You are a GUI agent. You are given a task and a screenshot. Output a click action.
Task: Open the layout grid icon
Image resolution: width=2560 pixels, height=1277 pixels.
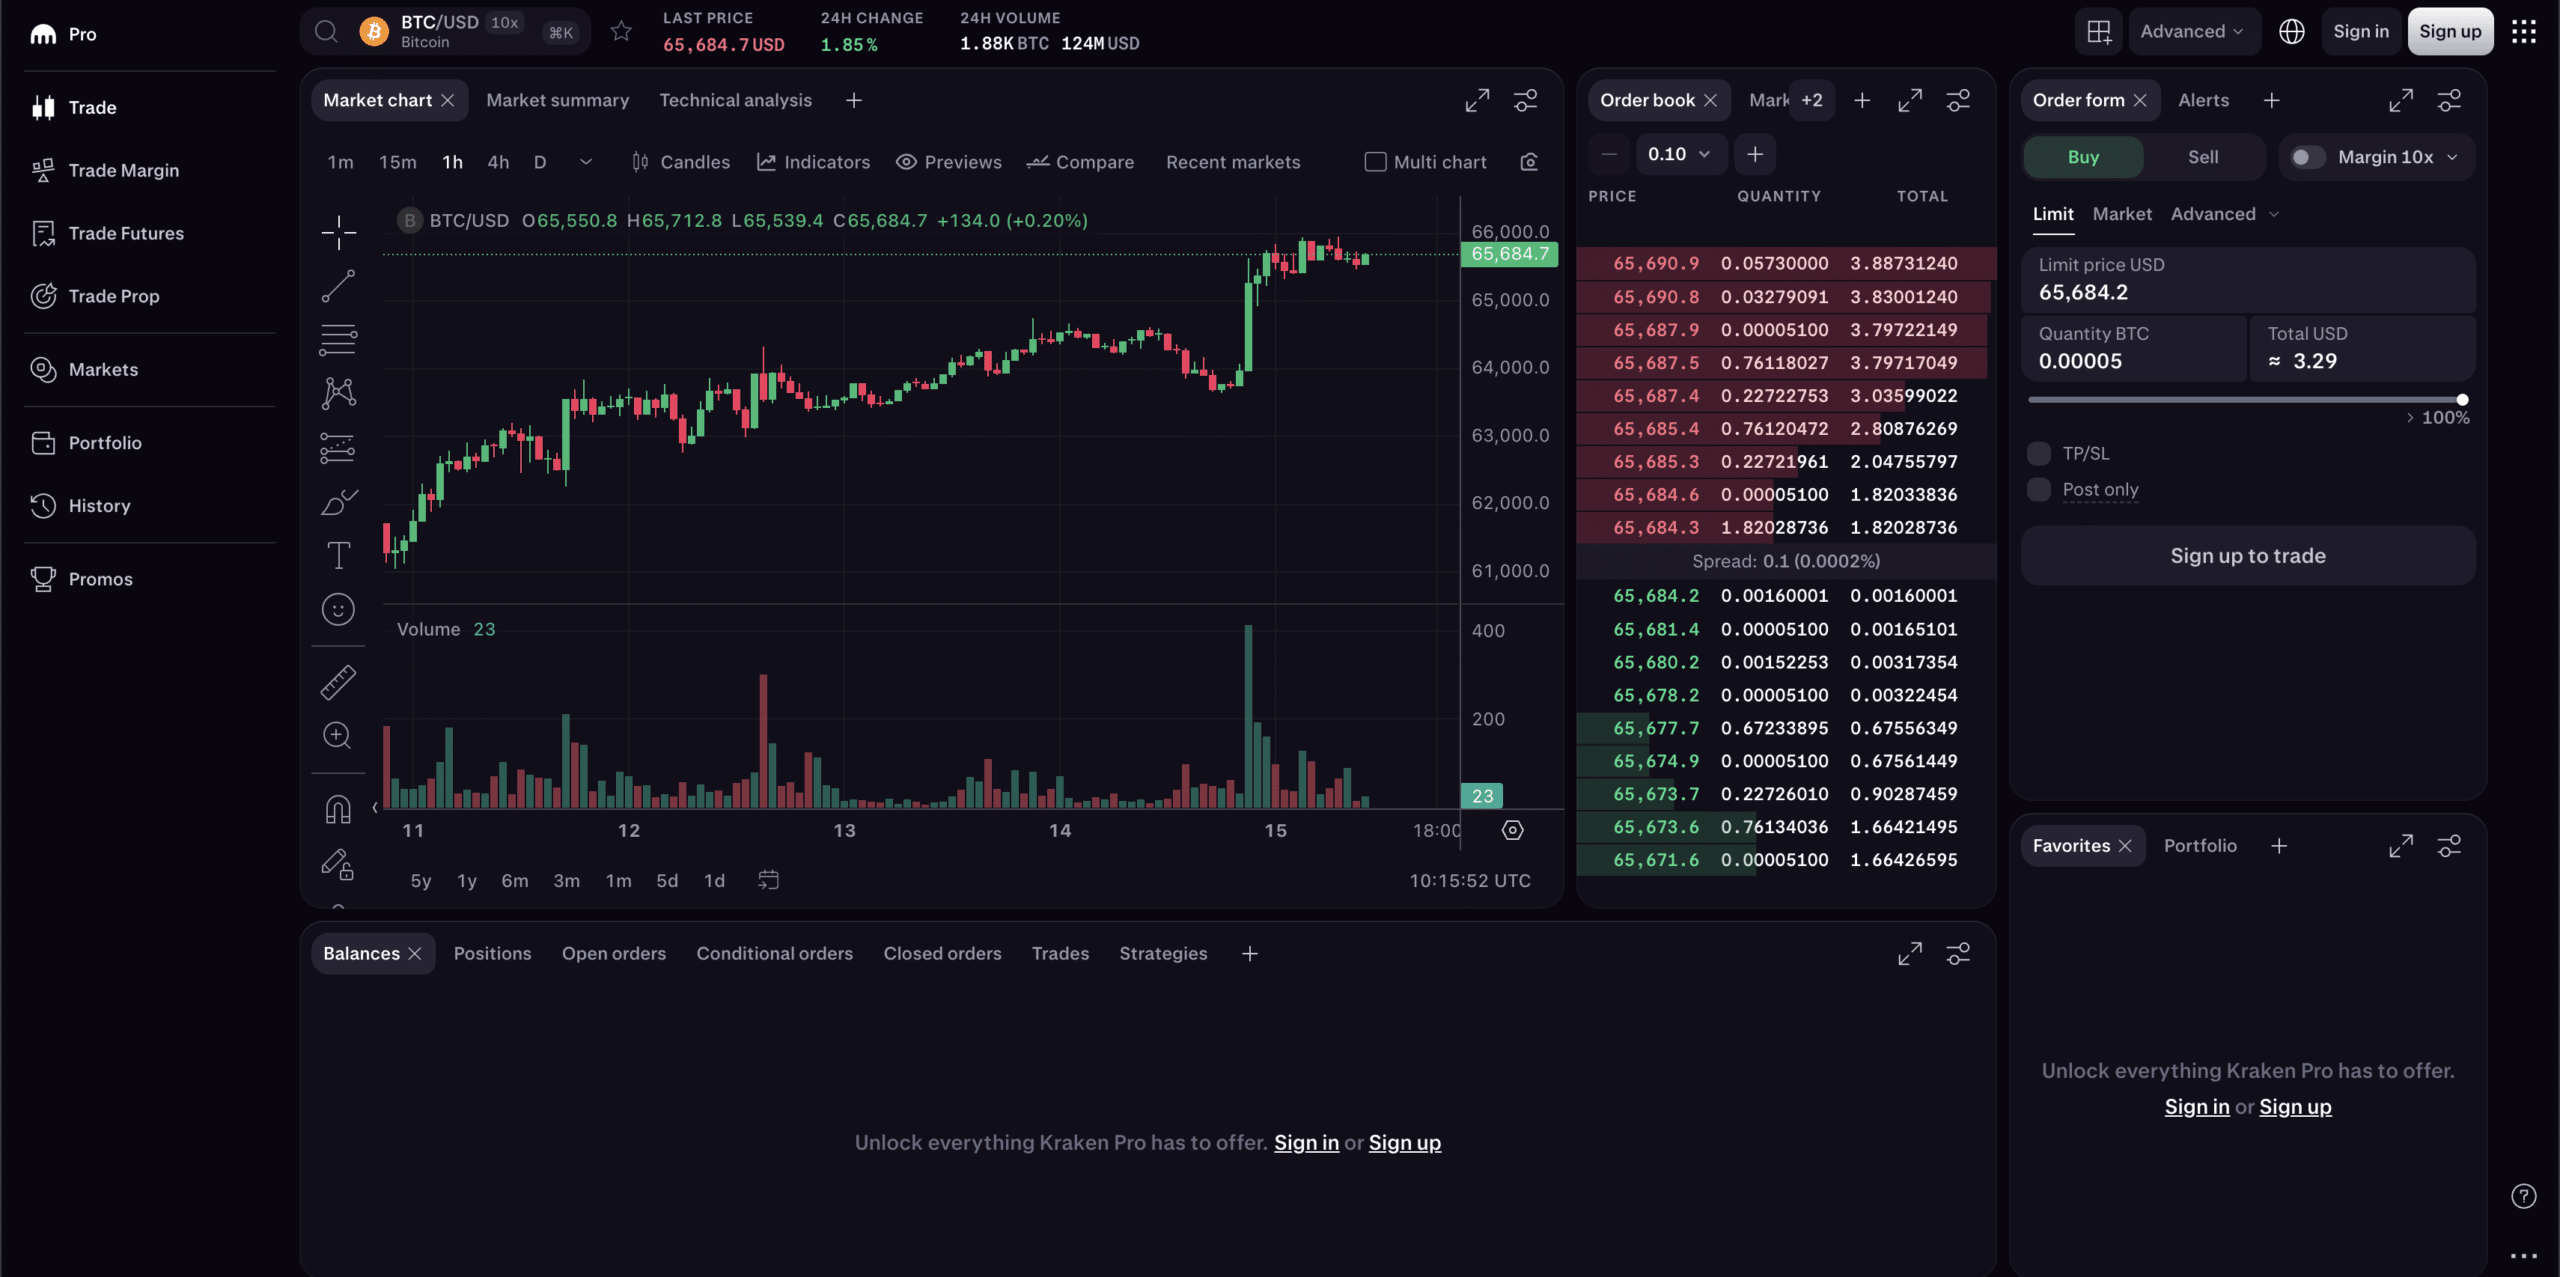point(2099,31)
